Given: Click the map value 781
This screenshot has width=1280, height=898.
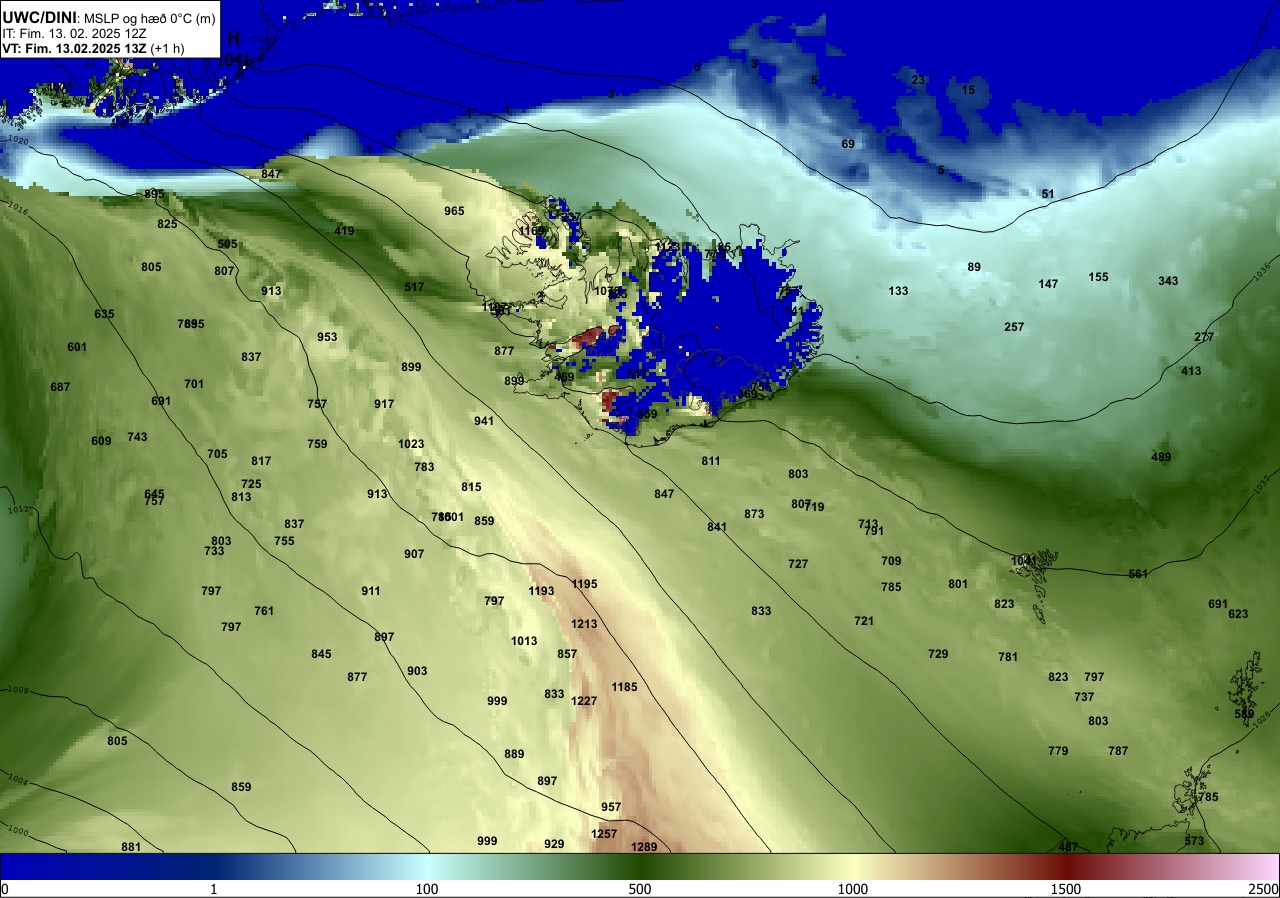Looking at the screenshot, I should click(1008, 657).
